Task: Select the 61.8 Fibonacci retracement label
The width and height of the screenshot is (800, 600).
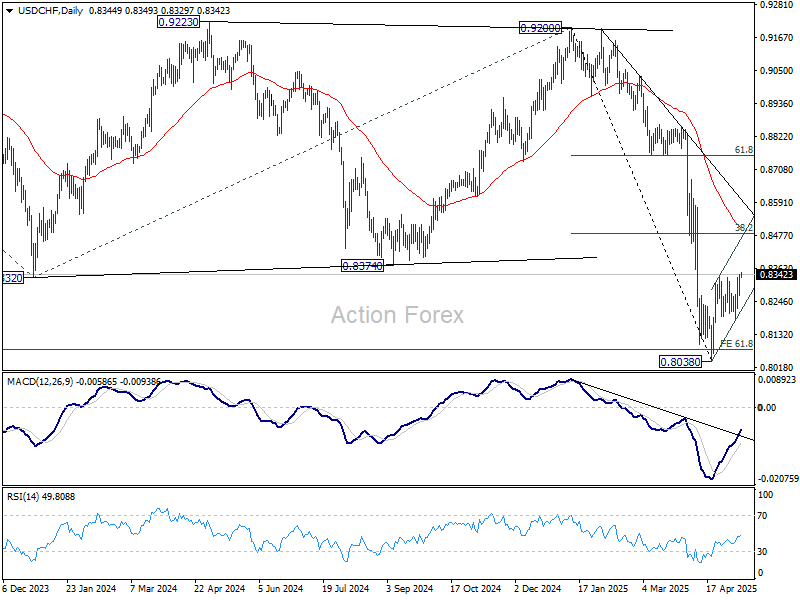Action: click(743, 150)
